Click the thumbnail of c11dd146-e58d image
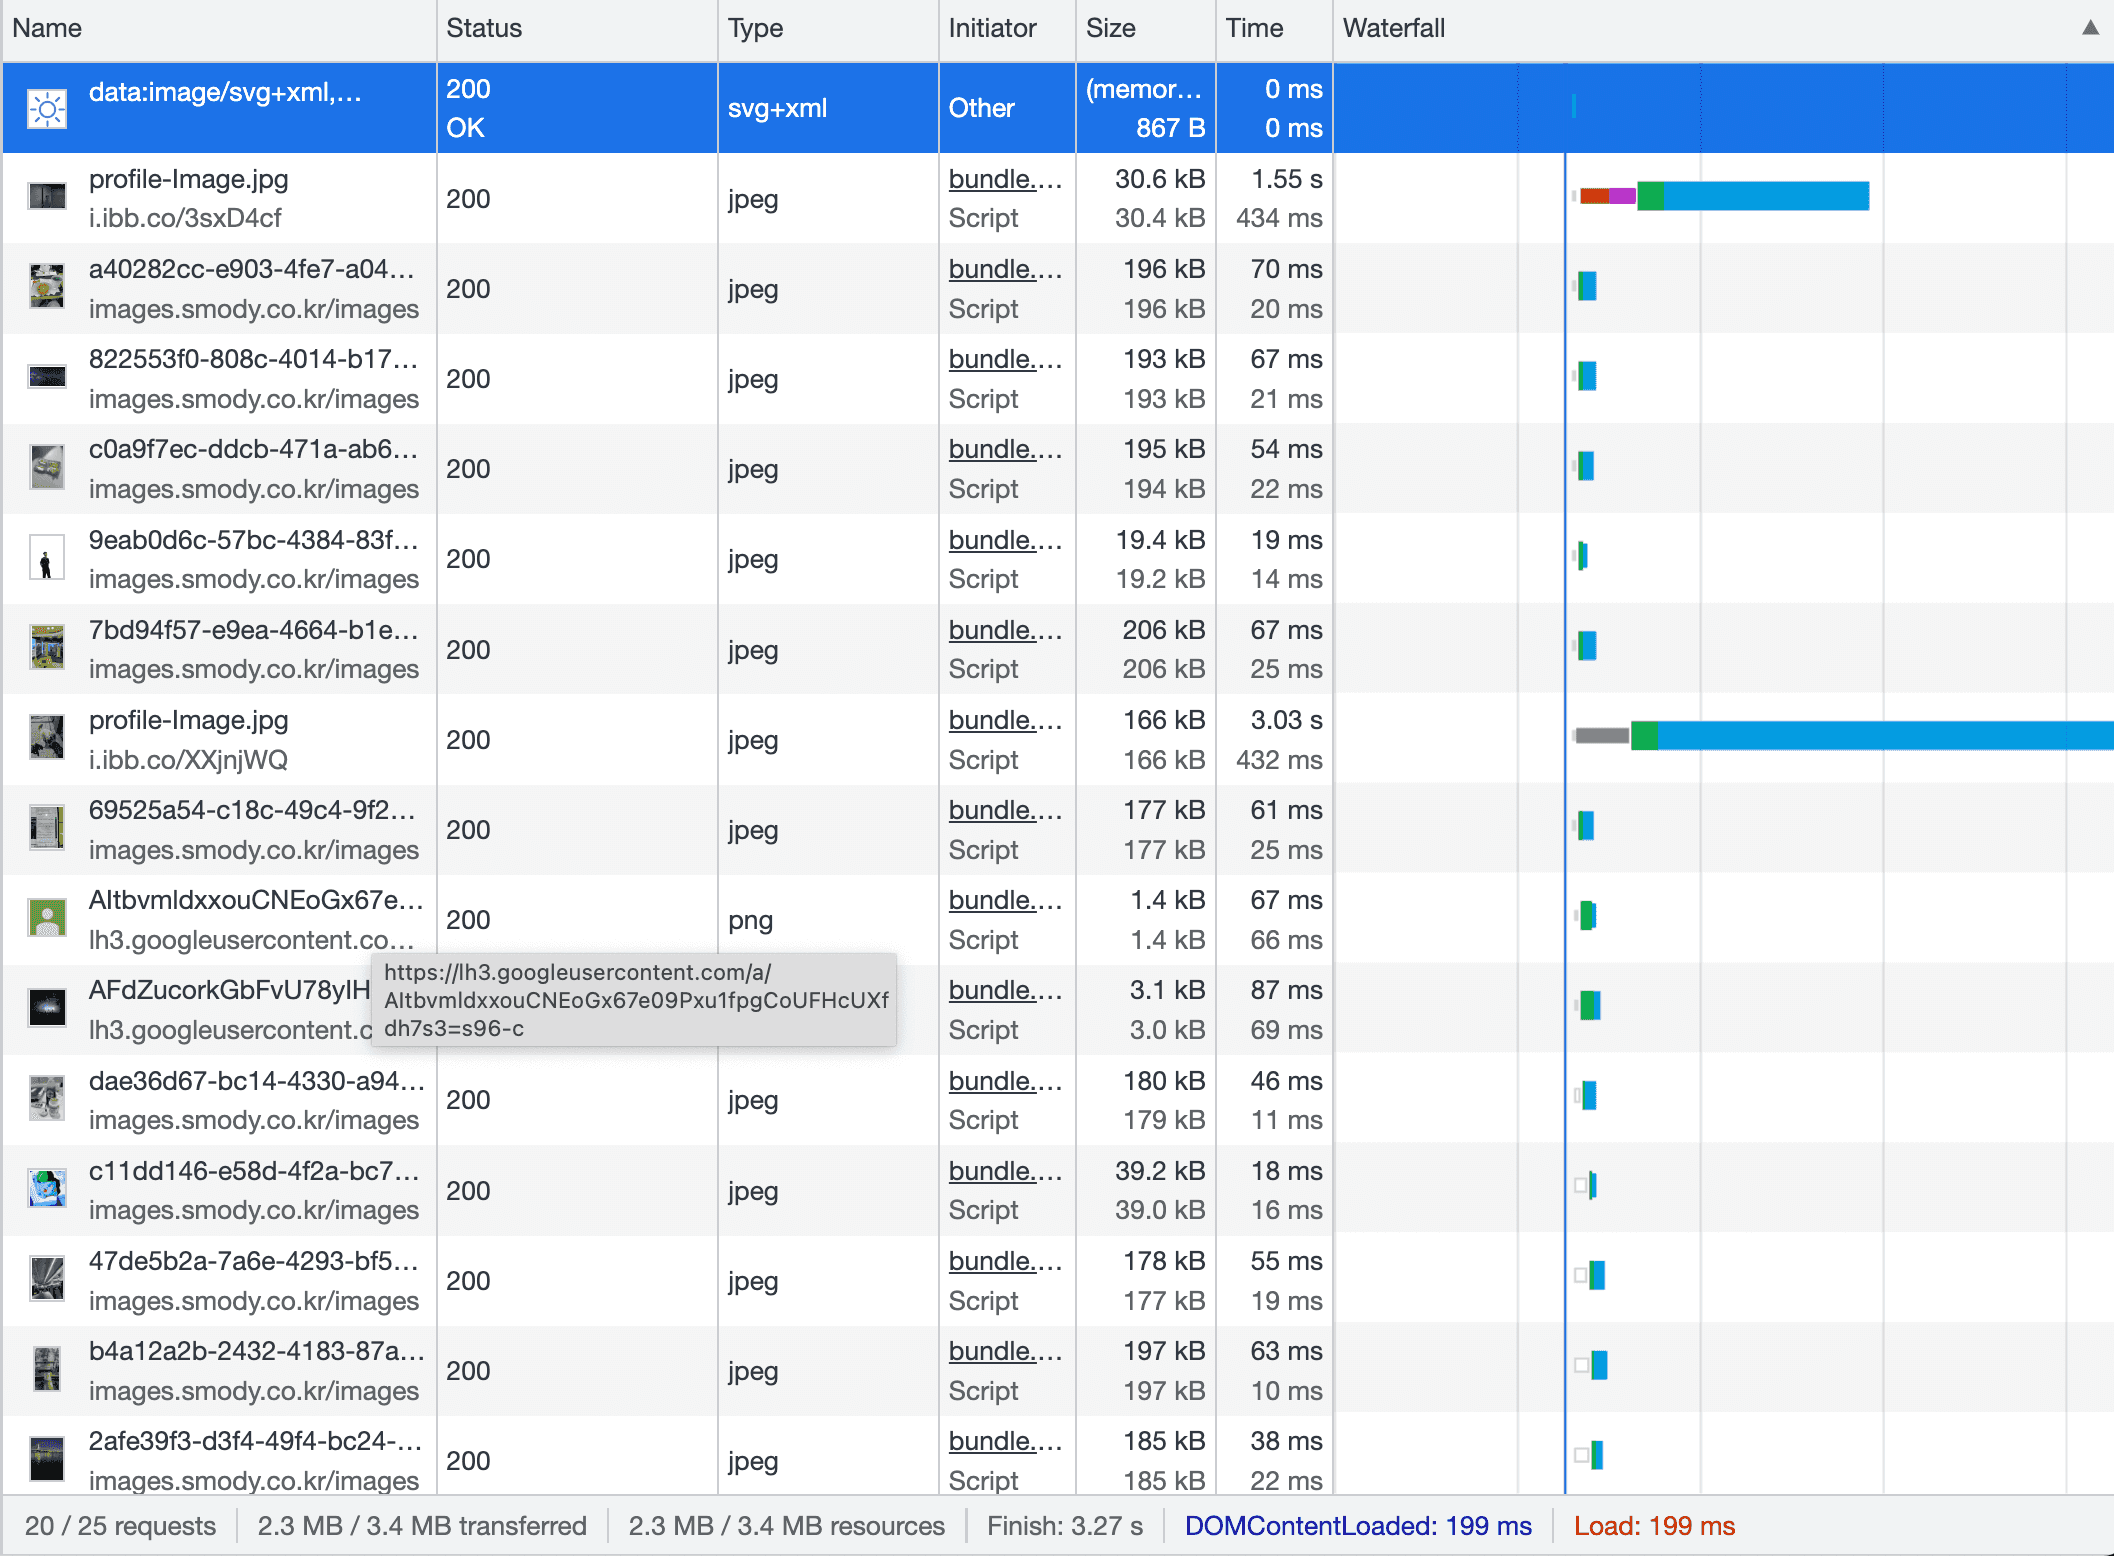2114x1556 pixels. point(47,1189)
